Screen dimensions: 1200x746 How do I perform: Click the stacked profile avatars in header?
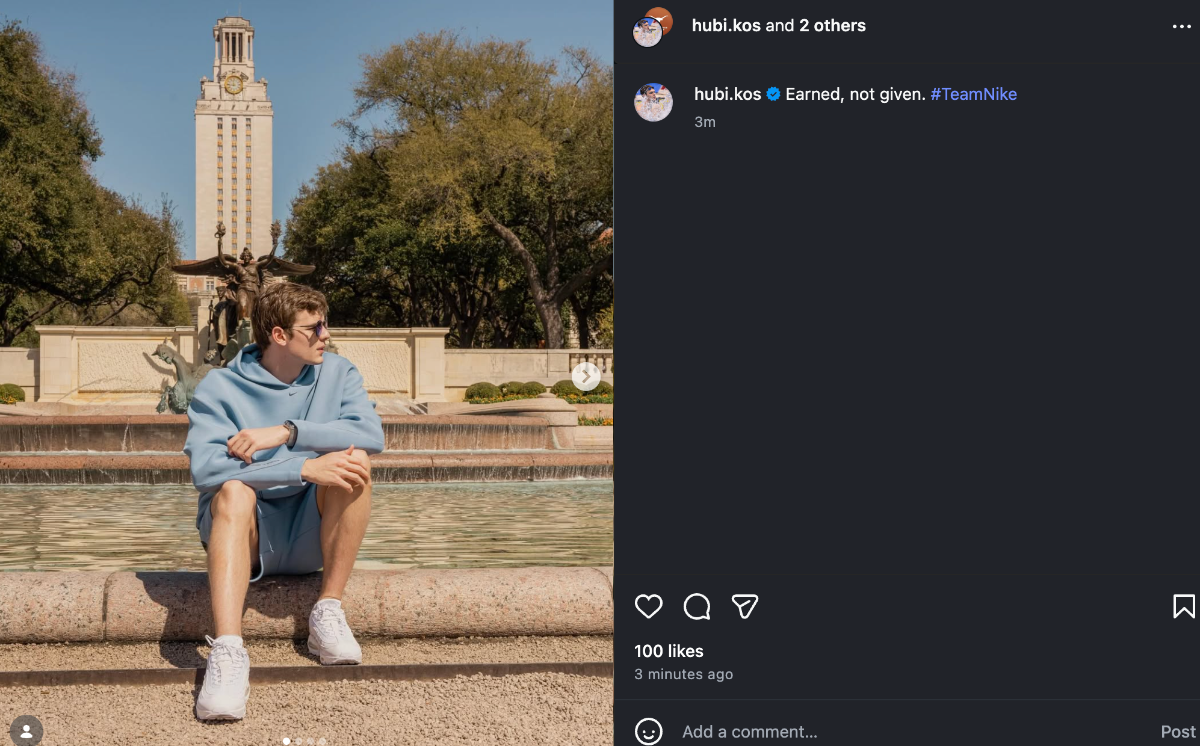(653, 26)
